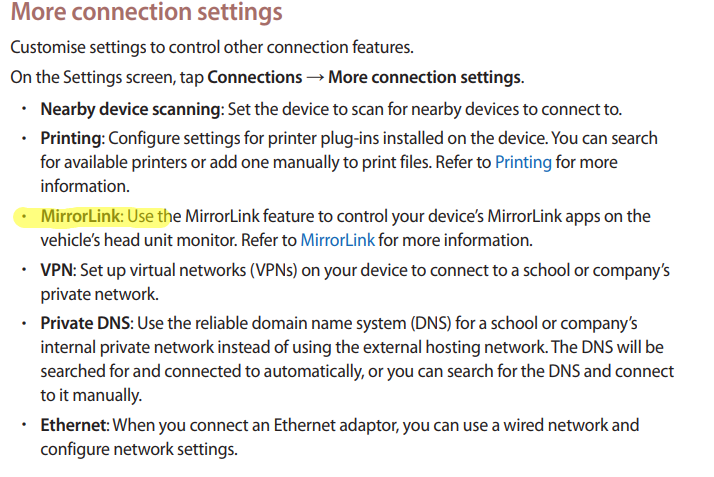Click the bold "VPN" bullet label

pos(58,271)
